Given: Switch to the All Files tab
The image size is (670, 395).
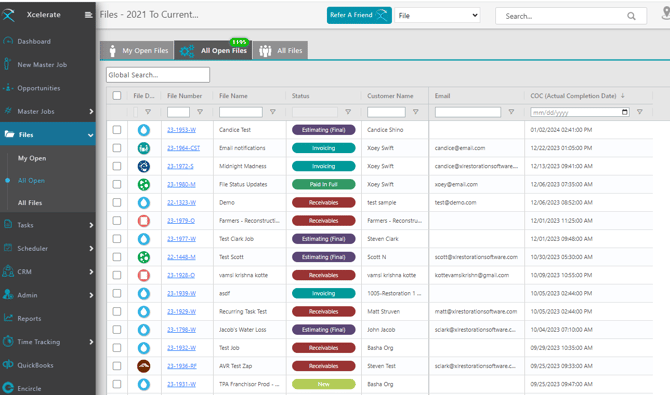Looking at the screenshot, I should click(x=280, y=50).
